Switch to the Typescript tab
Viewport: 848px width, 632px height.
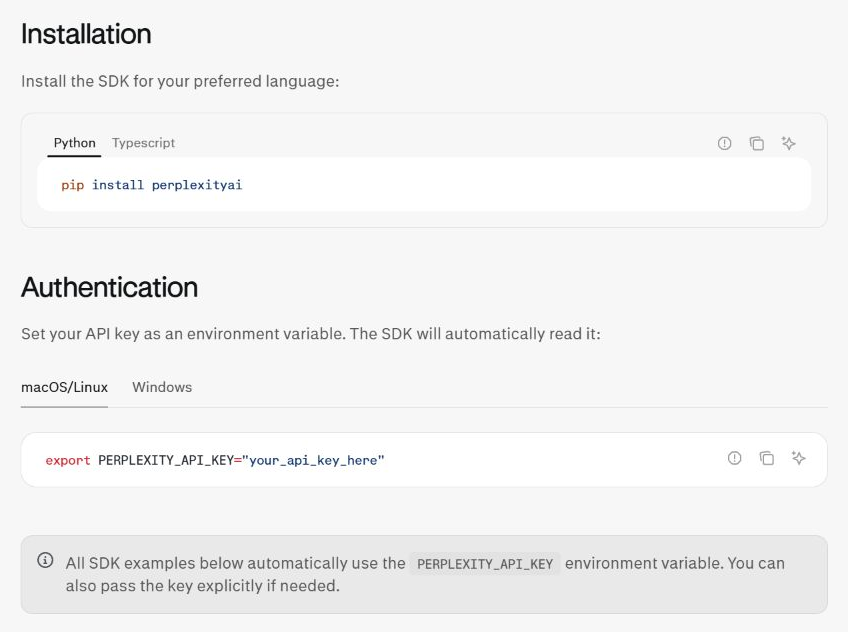coord(143,143)
